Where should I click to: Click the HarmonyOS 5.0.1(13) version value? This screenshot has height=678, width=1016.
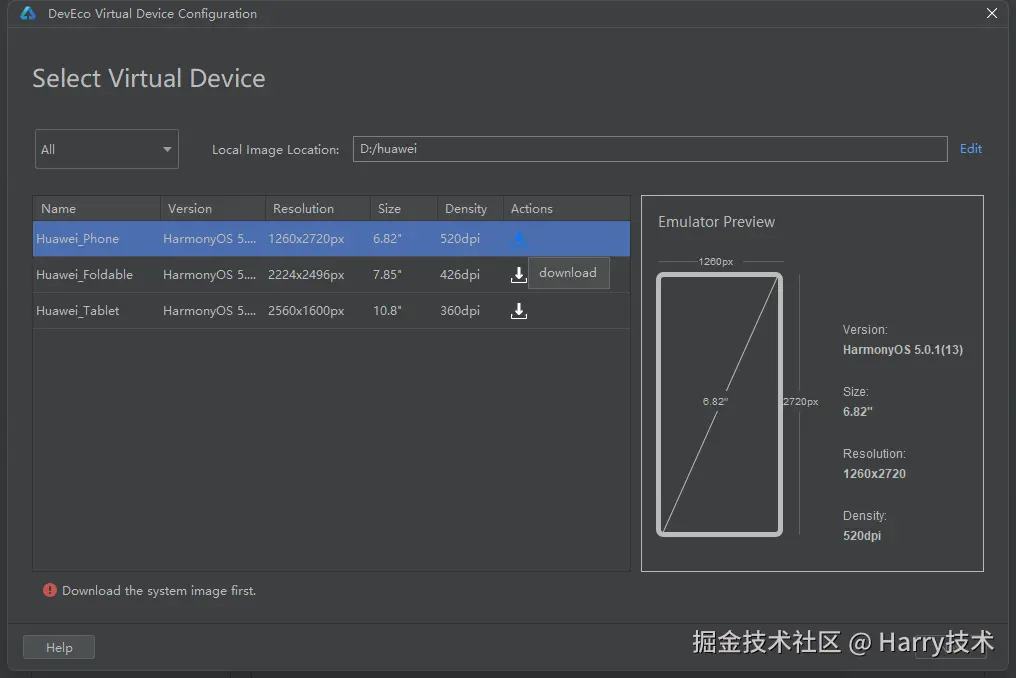(903, 349)
